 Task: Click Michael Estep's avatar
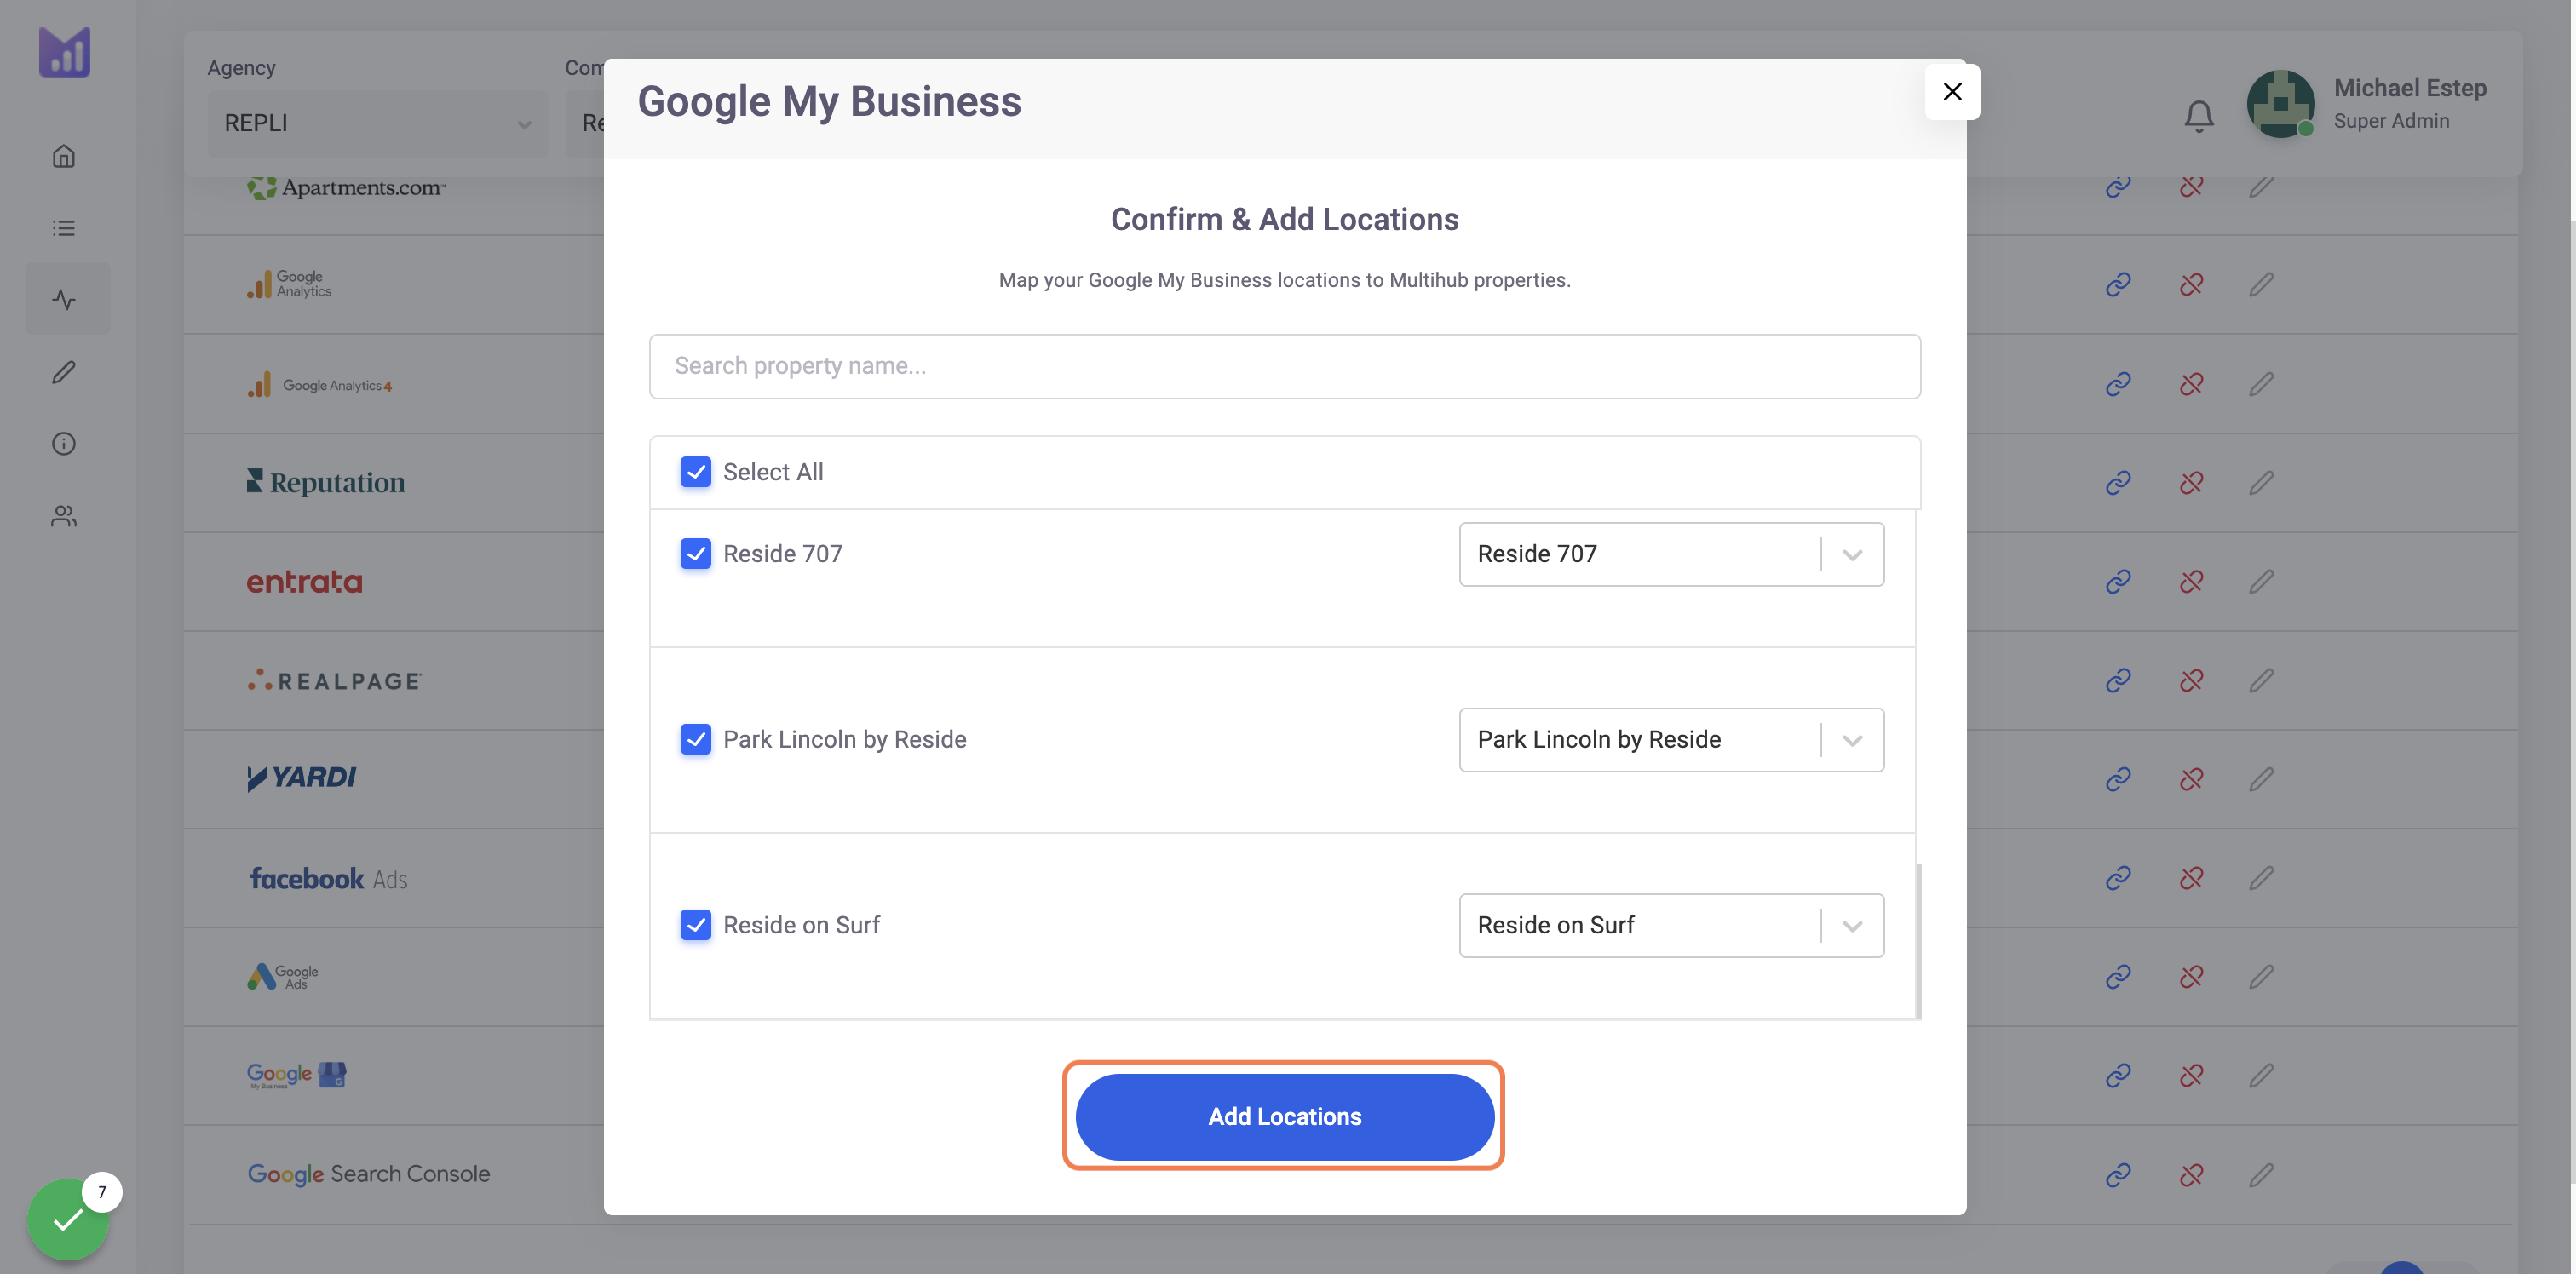coord(2280,103)
